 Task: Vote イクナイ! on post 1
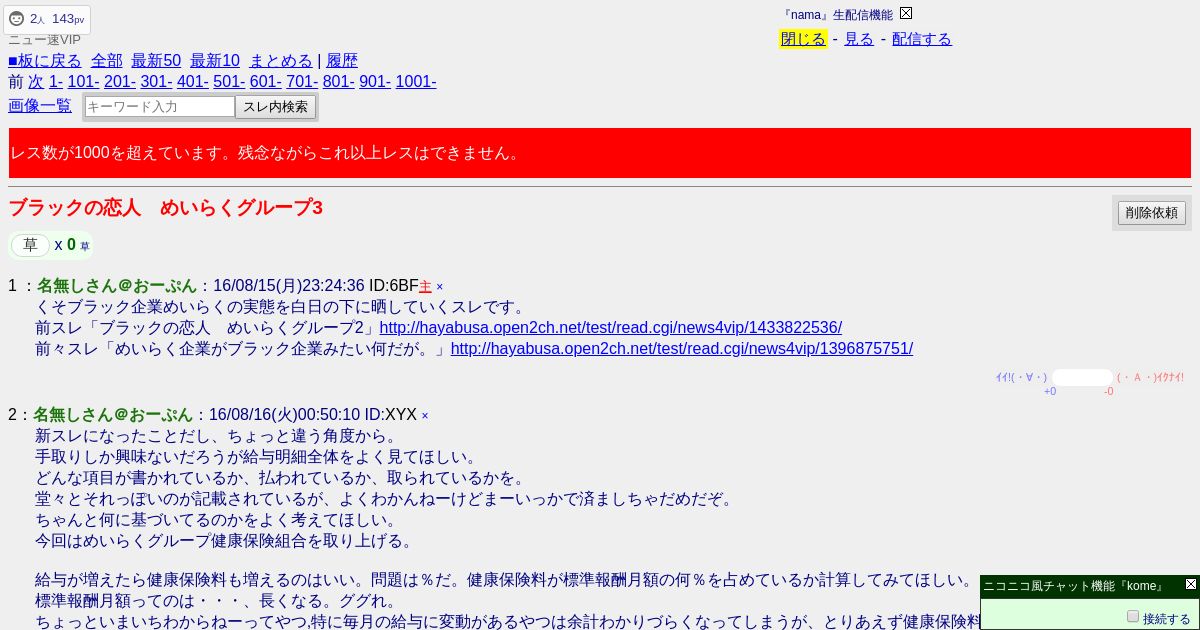[1150, 377]
